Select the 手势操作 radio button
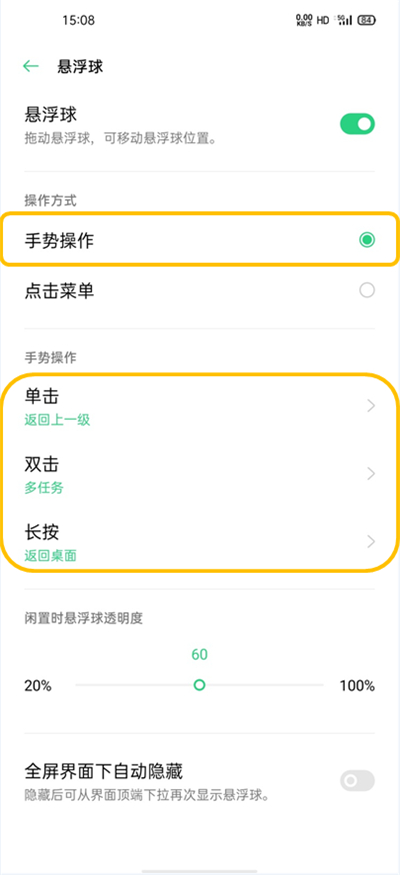The width and height of the screenshot is (400, 875). (x=367, y=241)
